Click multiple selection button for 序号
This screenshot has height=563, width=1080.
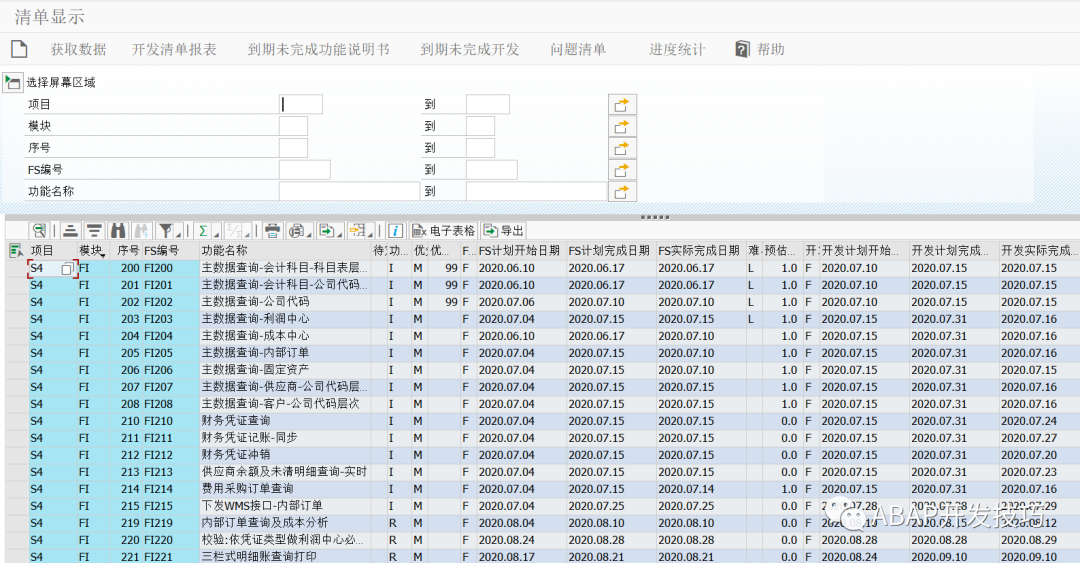(622, 148)
